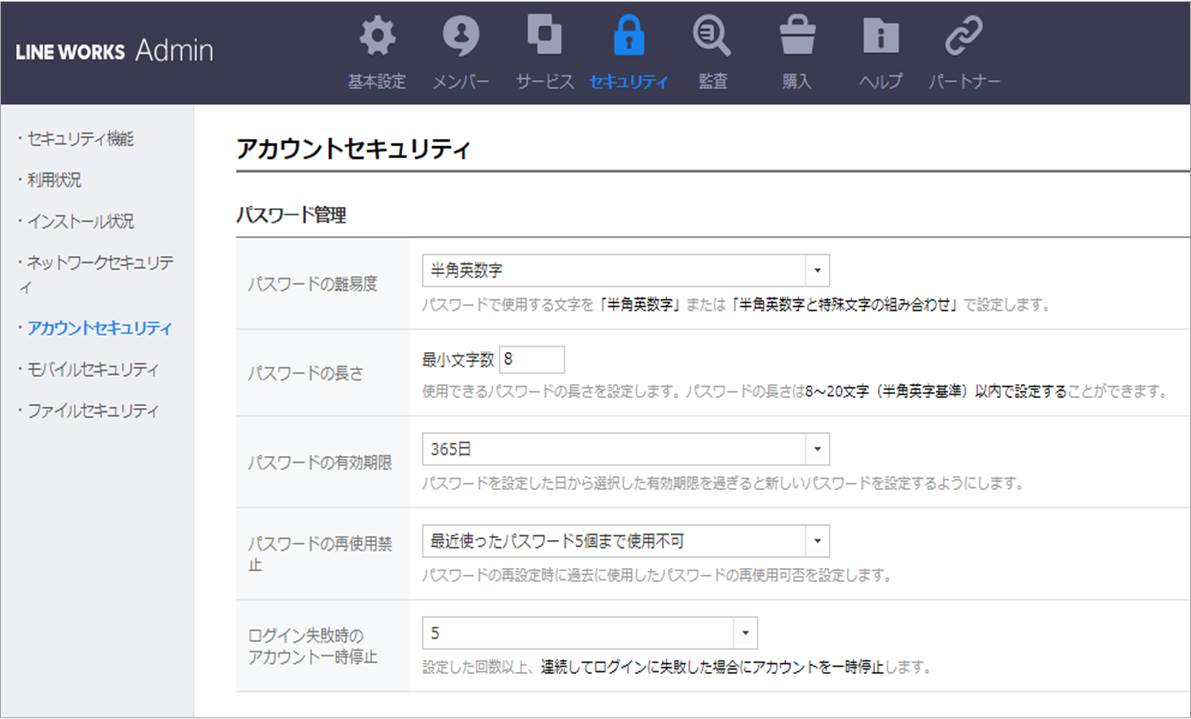
Task: Select モバイルセキュリティ in the sidebar
Action: (93, 369)
